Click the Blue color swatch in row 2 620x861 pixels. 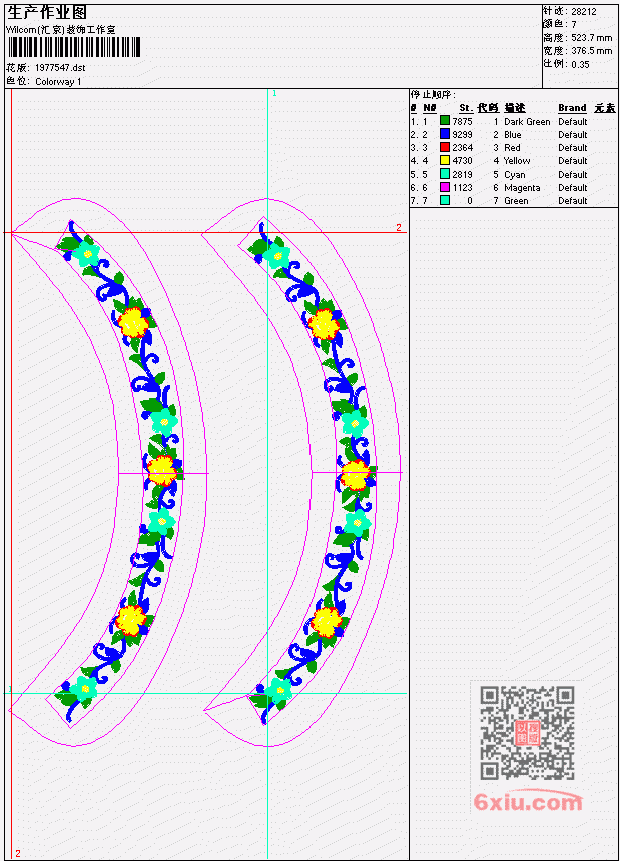coord(445,134)
